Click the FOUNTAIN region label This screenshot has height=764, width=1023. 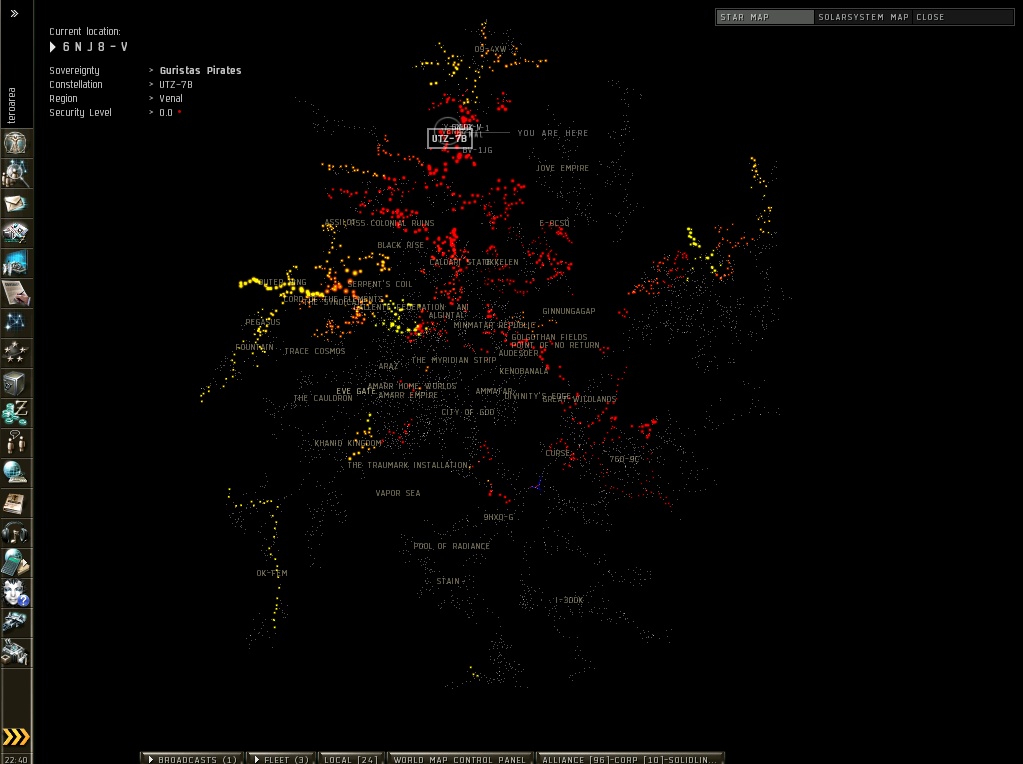point(254,347)
